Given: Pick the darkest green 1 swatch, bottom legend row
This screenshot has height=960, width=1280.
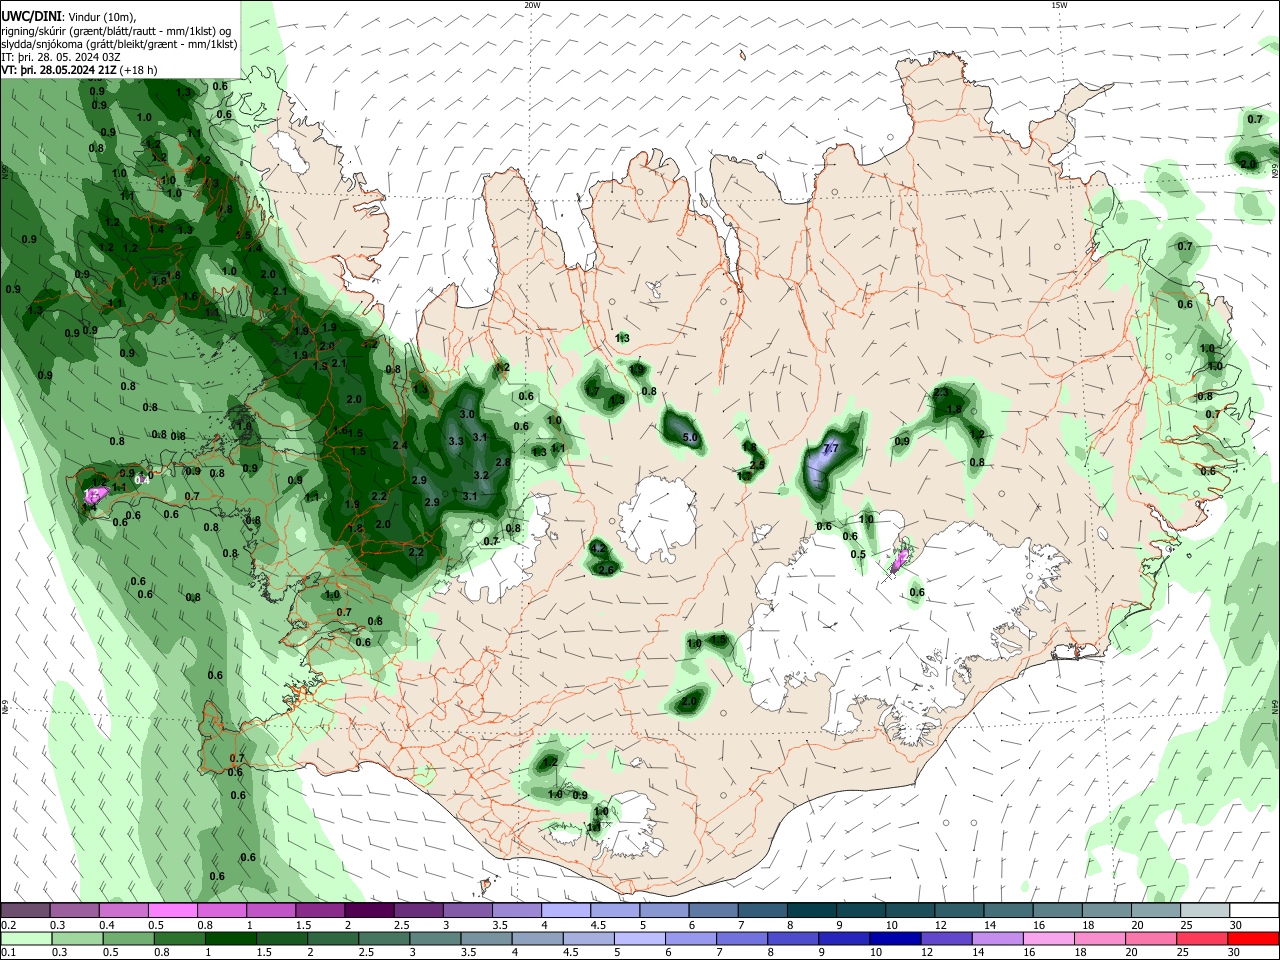Looking at the screenshot, I should click(x=229, y=939).
